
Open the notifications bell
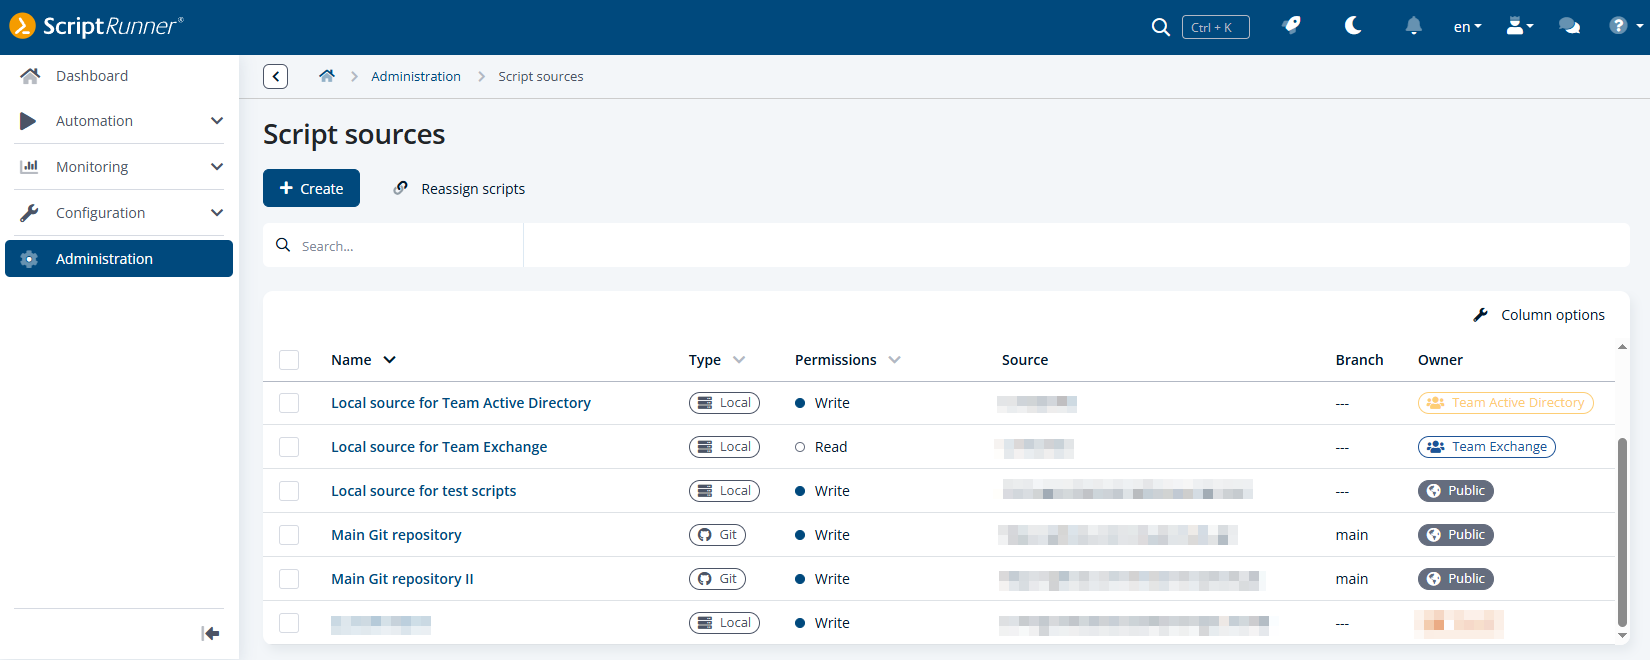(x=1413, y=26)
